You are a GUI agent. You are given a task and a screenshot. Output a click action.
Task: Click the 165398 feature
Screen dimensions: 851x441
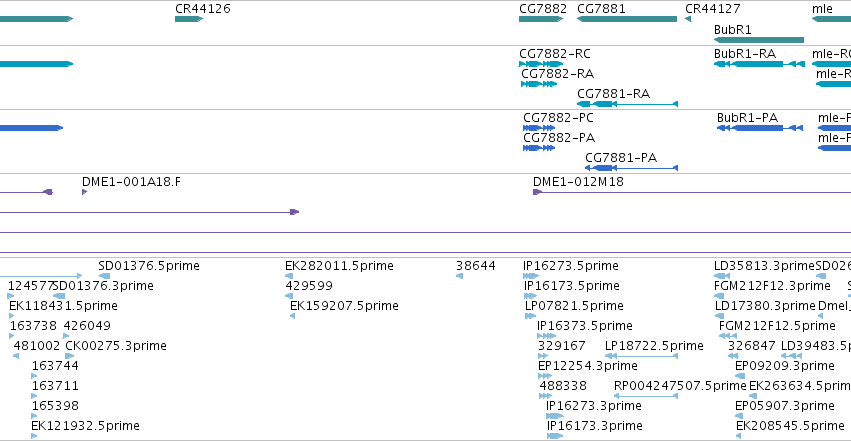34,416
